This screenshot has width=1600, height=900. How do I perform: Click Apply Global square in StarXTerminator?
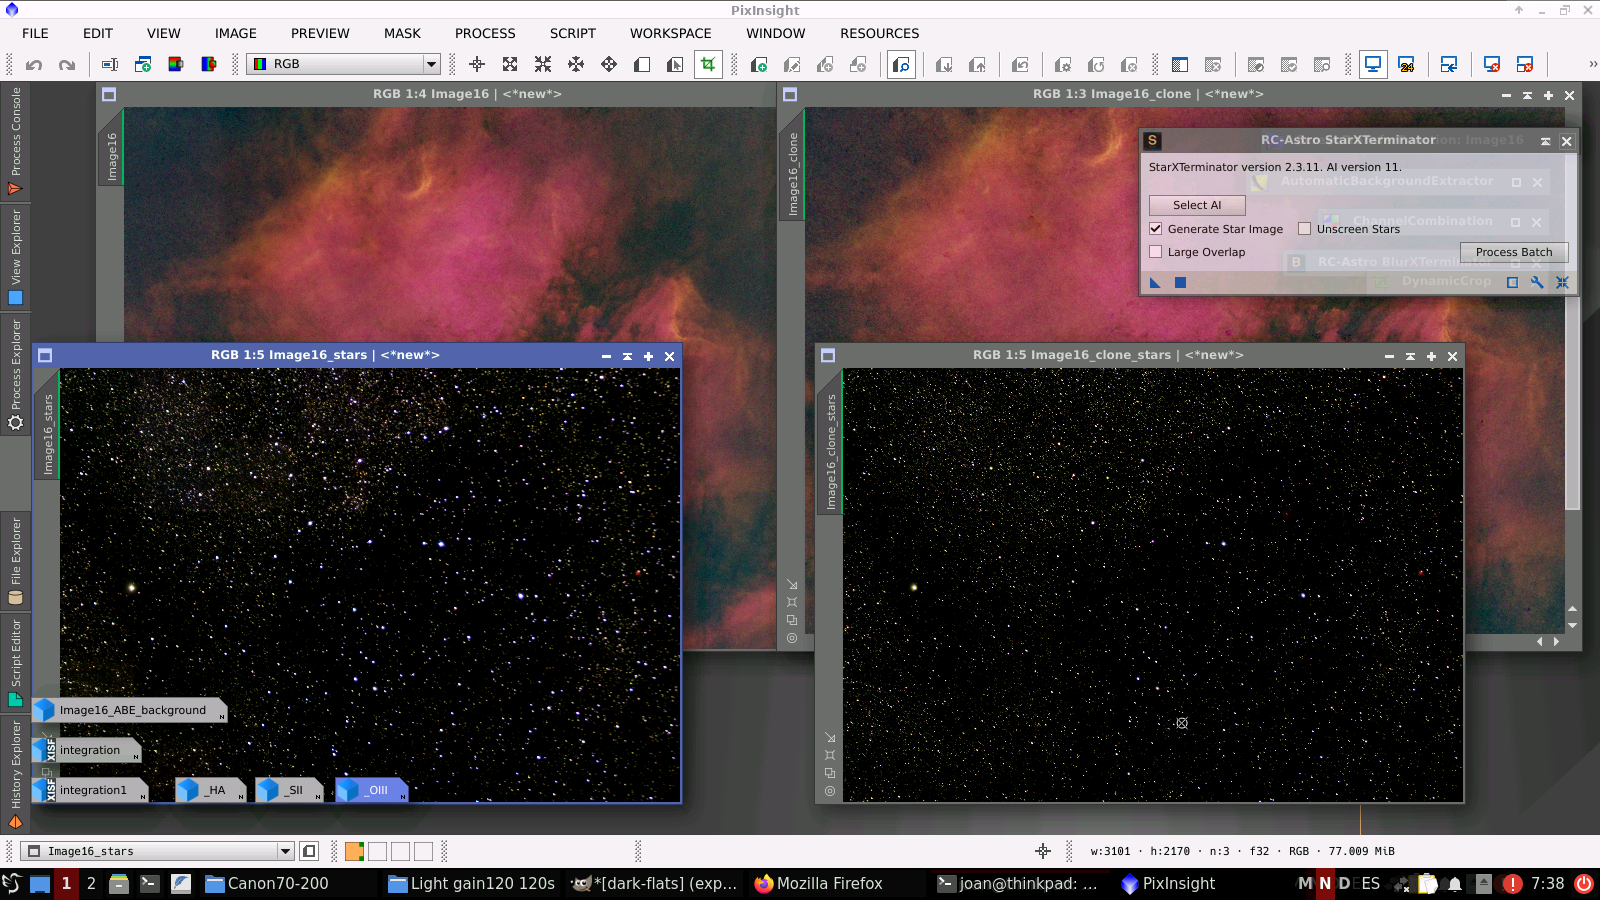1180,283
